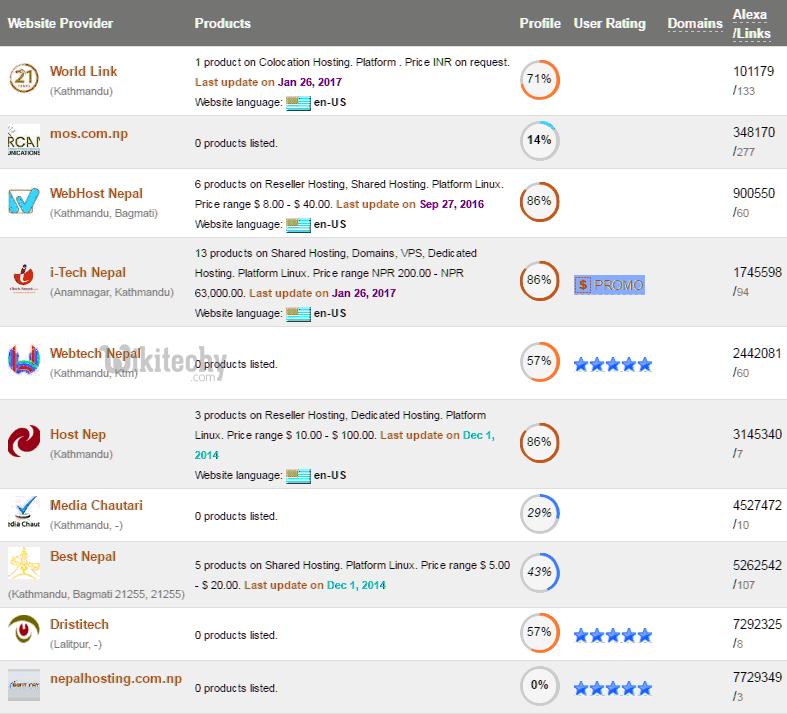Open the i-Tech Nepal provider link
Screen dimensions: 787x714
tap(88, 272)
